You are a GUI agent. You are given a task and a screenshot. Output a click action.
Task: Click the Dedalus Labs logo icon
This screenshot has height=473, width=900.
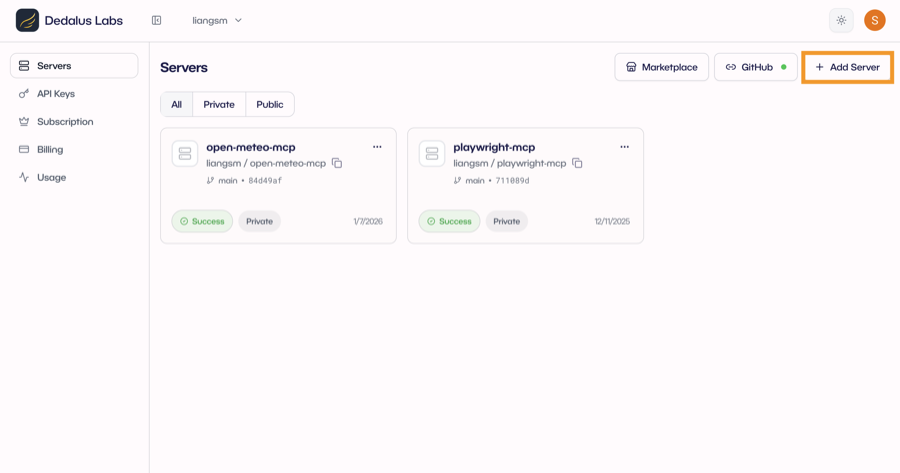point(27,20)
